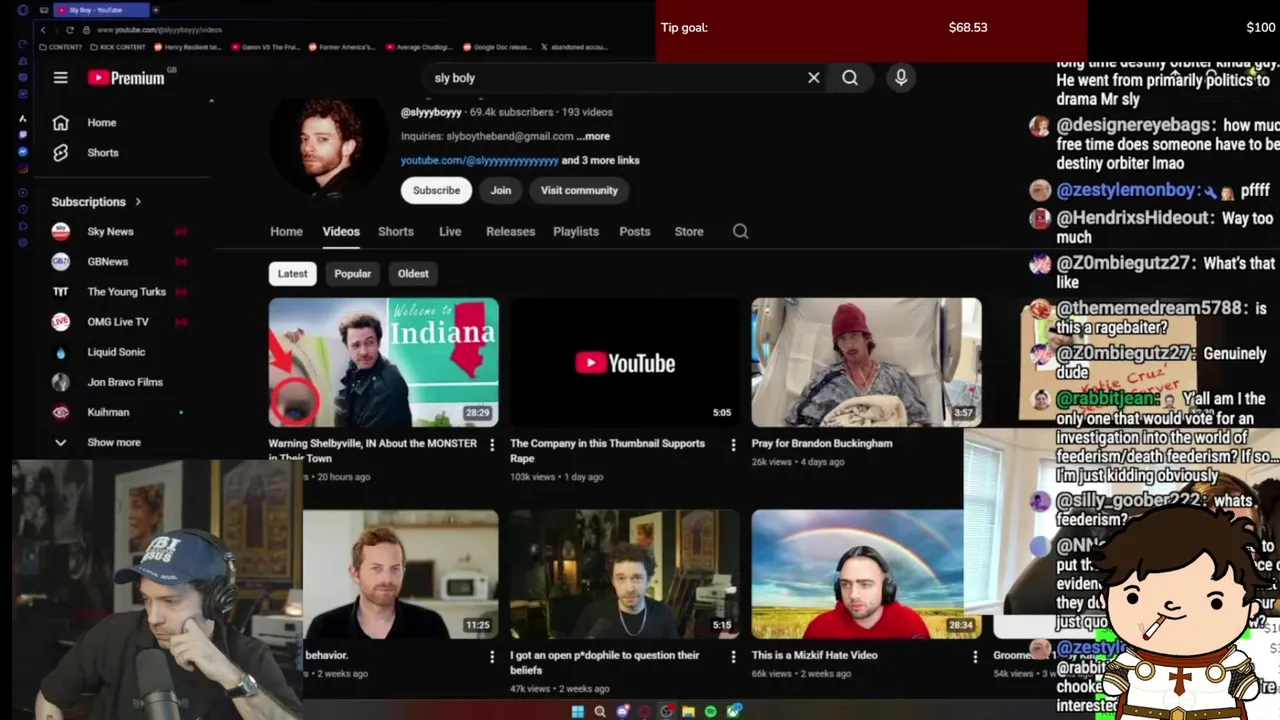This screenshot has width=1280, height=720.
Task: Click the browser address bar URL
Action: [x=159, y=30]
